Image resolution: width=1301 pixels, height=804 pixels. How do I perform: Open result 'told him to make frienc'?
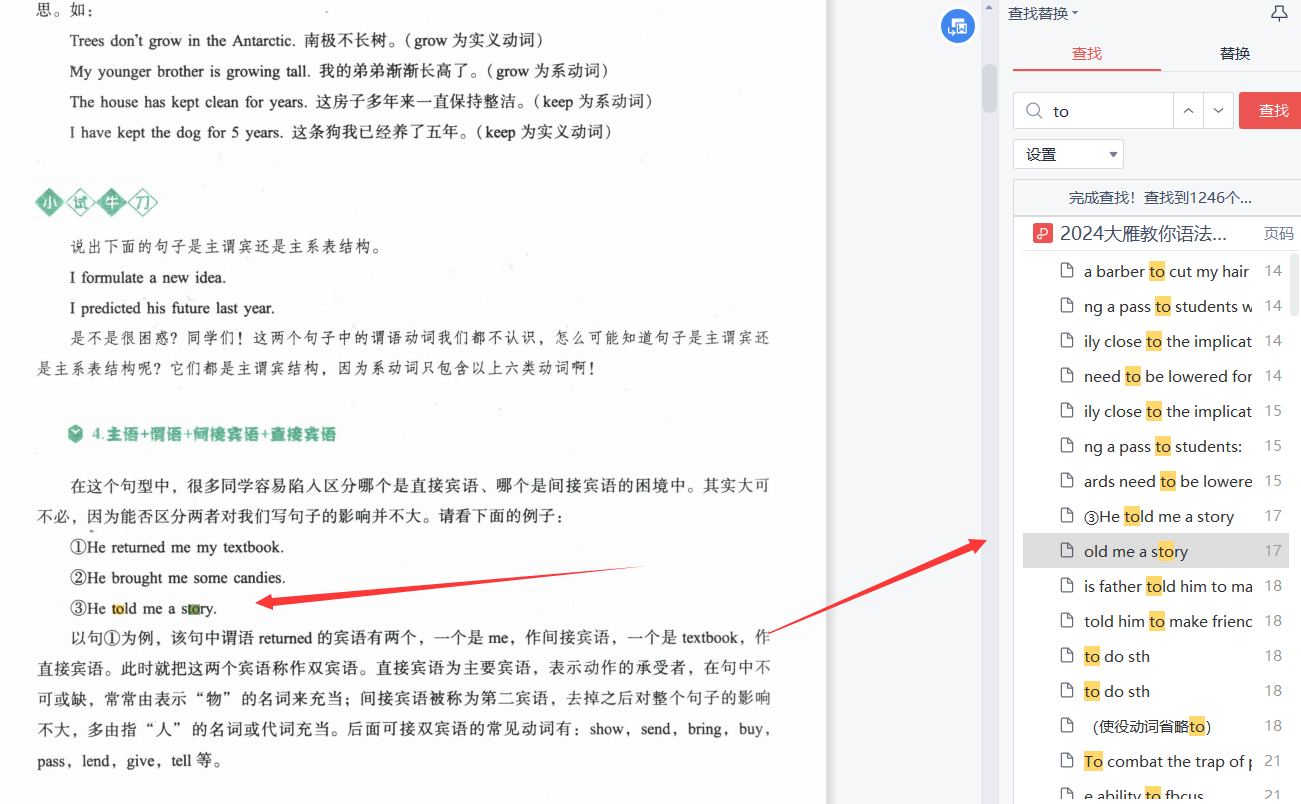[x=1156, y=621]
